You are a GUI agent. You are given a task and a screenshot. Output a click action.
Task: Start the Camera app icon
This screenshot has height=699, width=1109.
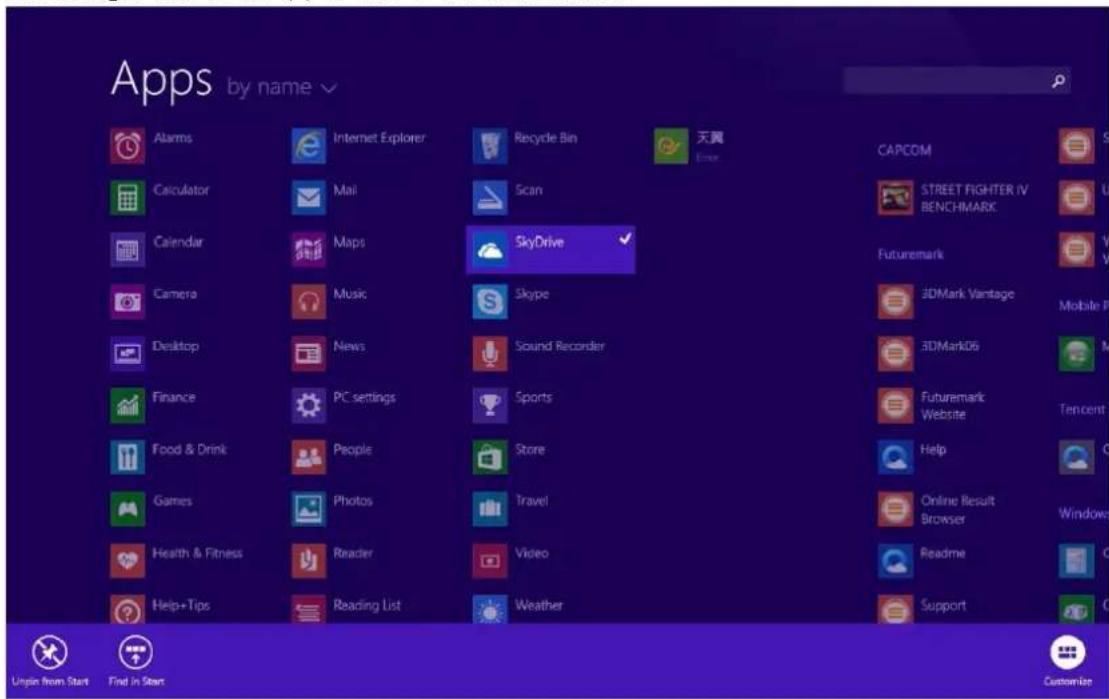click(127, 302)
